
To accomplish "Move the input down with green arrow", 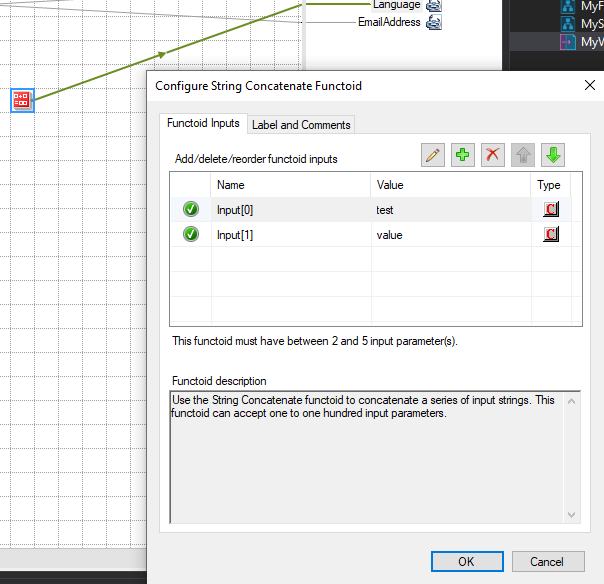I will pos(553,155).
